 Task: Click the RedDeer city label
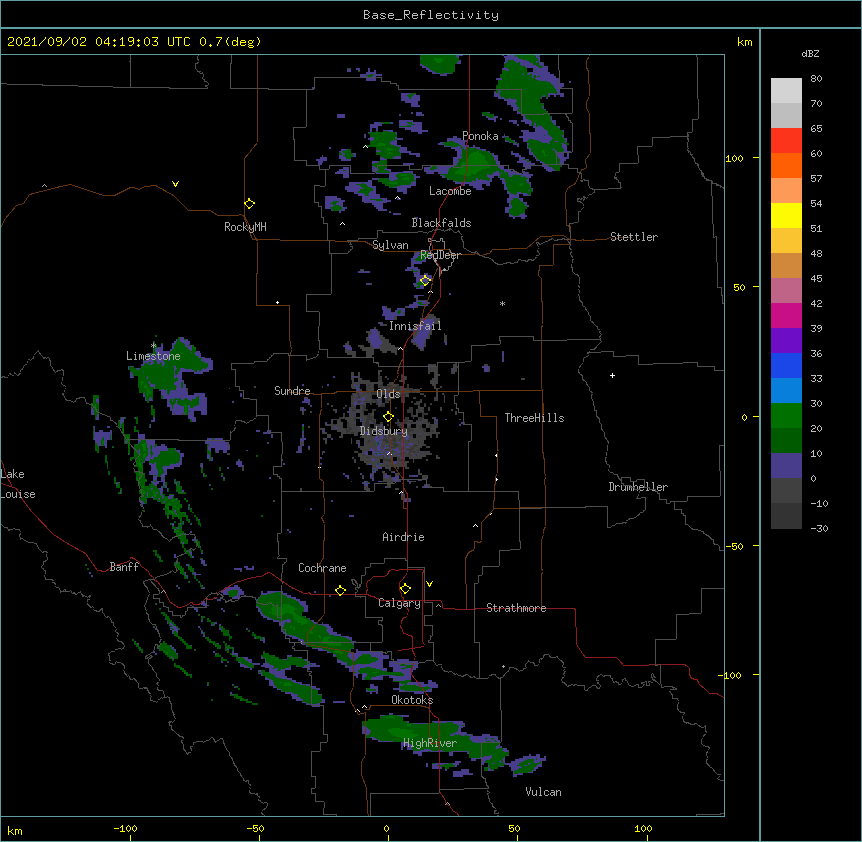(x=440, y=255)
